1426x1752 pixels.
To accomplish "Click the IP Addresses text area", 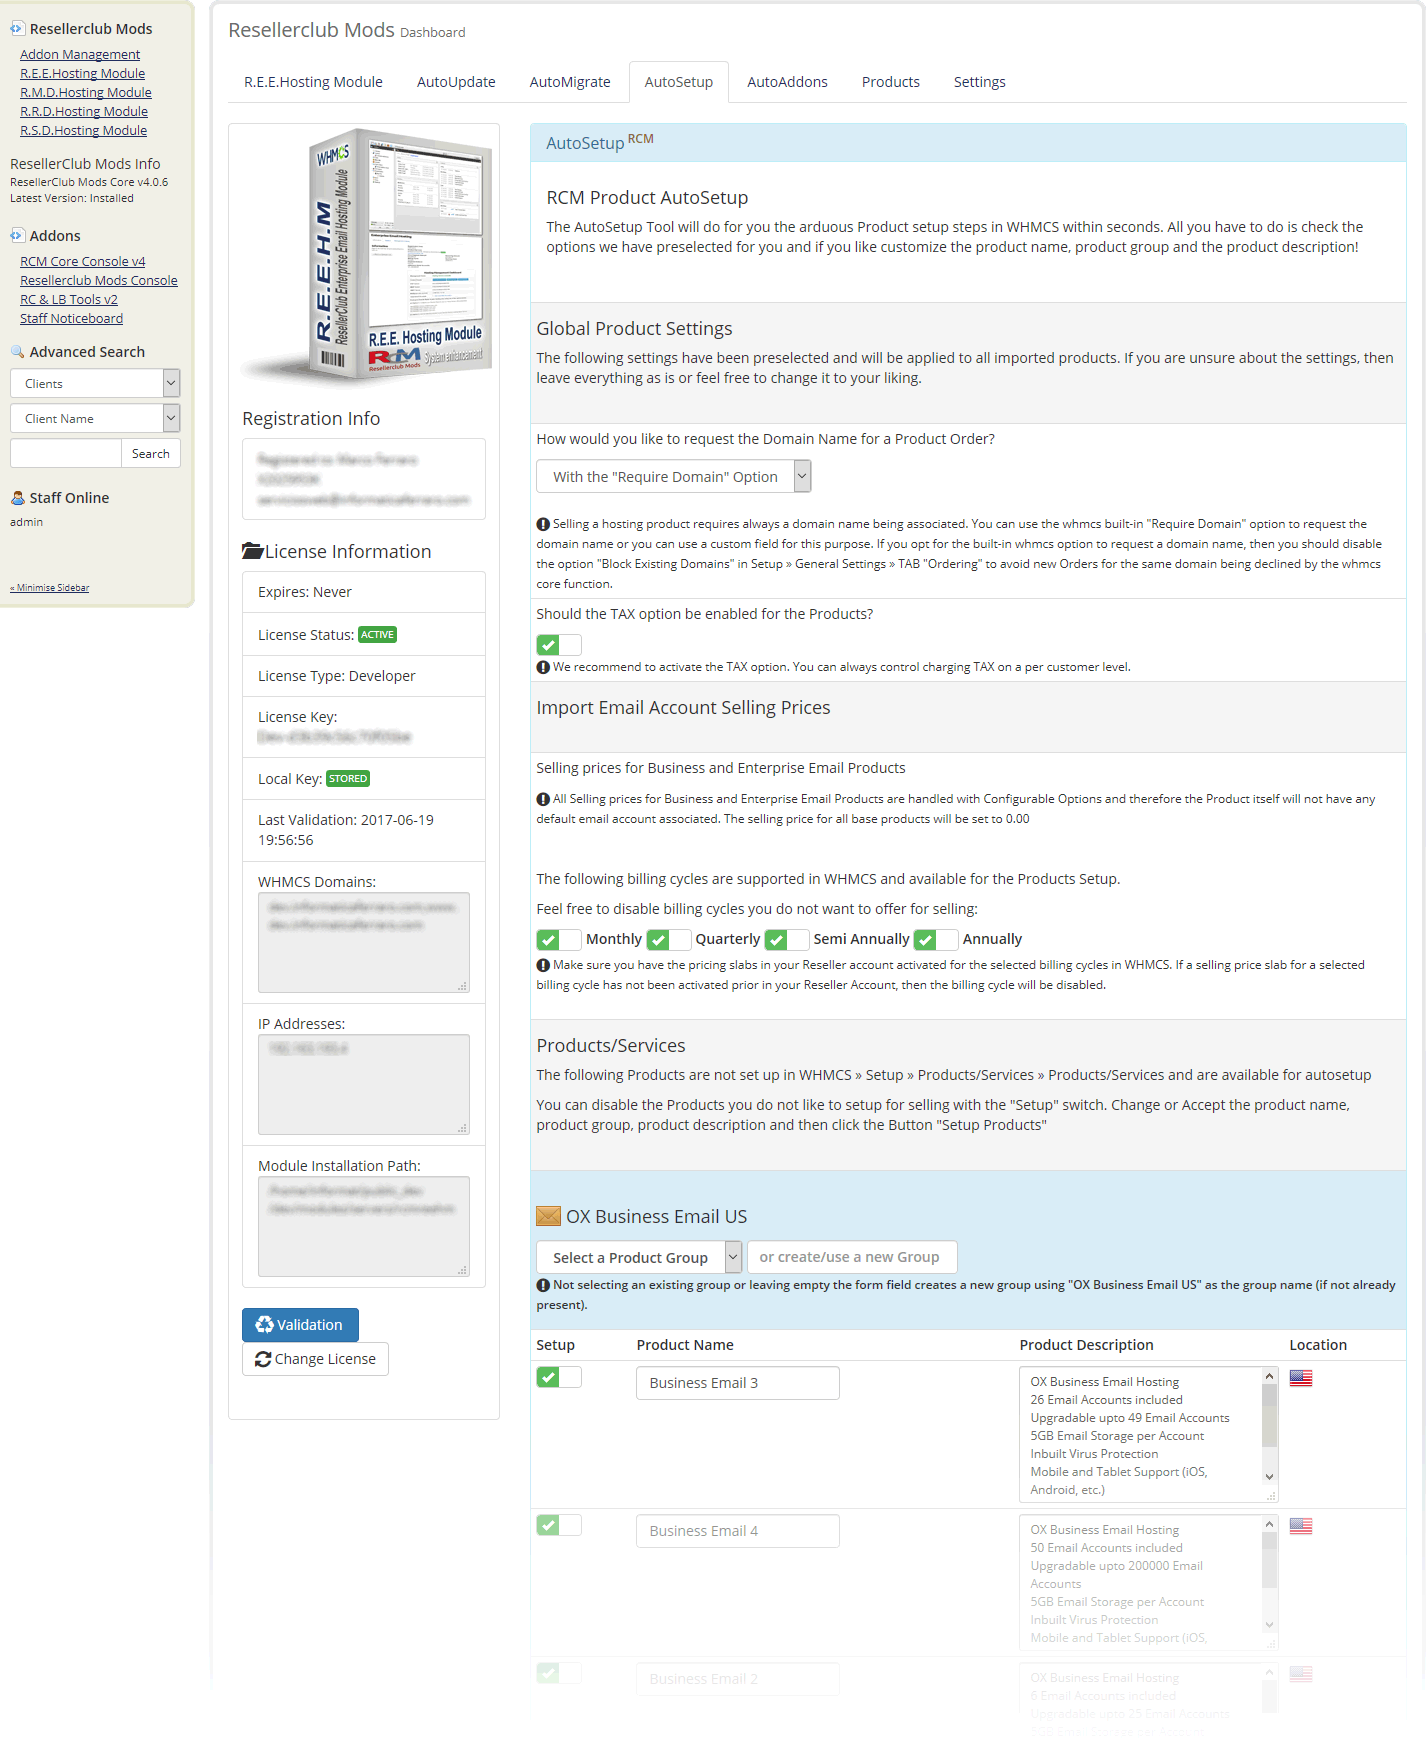I will [x=364, y=1084].
